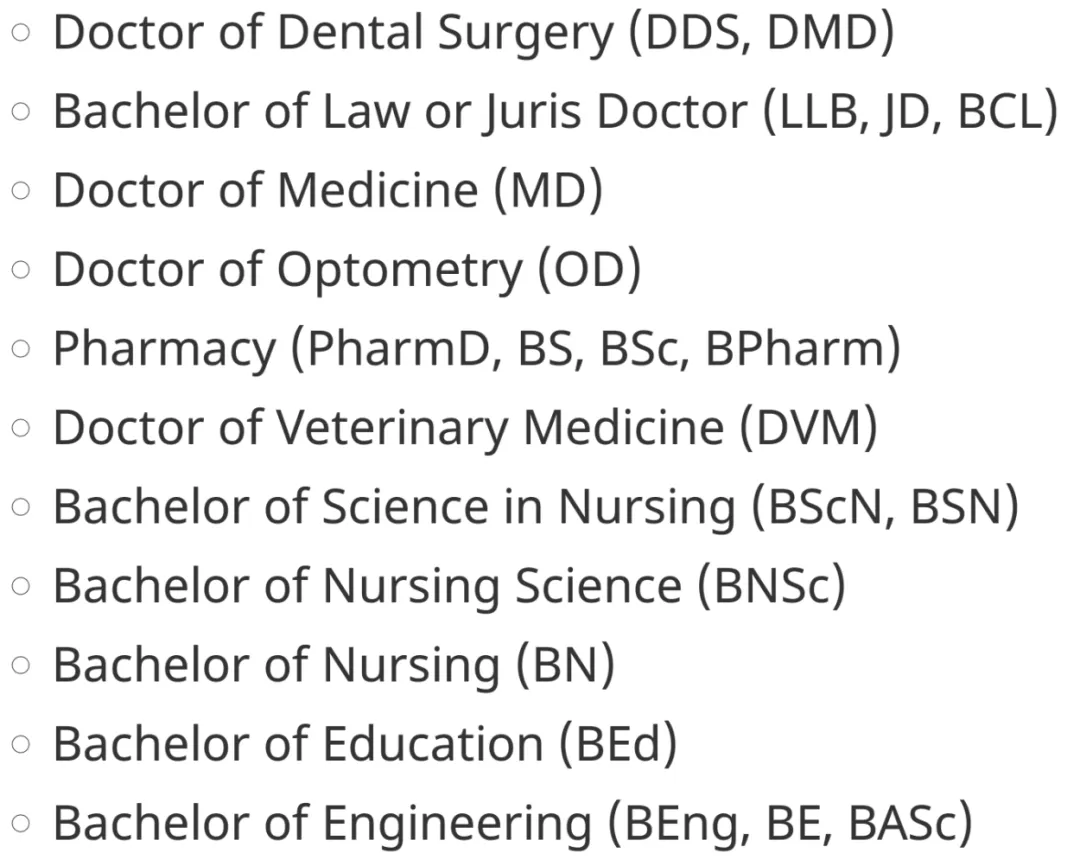Select the Bachelor of Law or Juris Doctor entry
Image resolution: width=1080 pixels, height=866 pixels.
tap(554, 112)
